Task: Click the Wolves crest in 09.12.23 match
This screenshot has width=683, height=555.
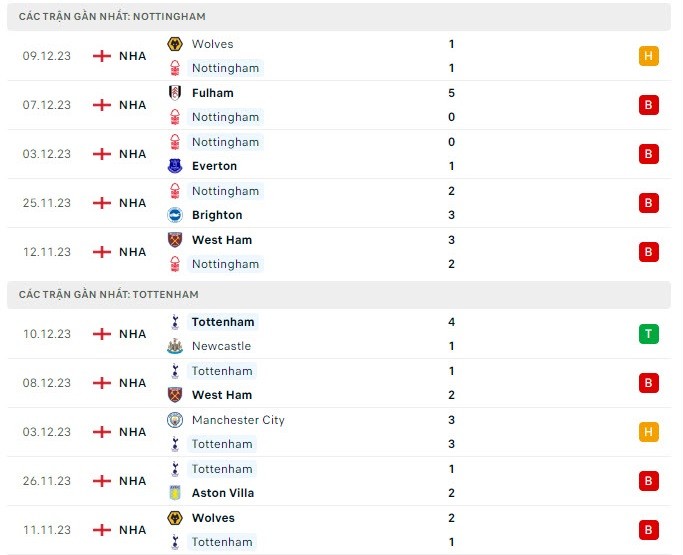Action: point(176,44)
